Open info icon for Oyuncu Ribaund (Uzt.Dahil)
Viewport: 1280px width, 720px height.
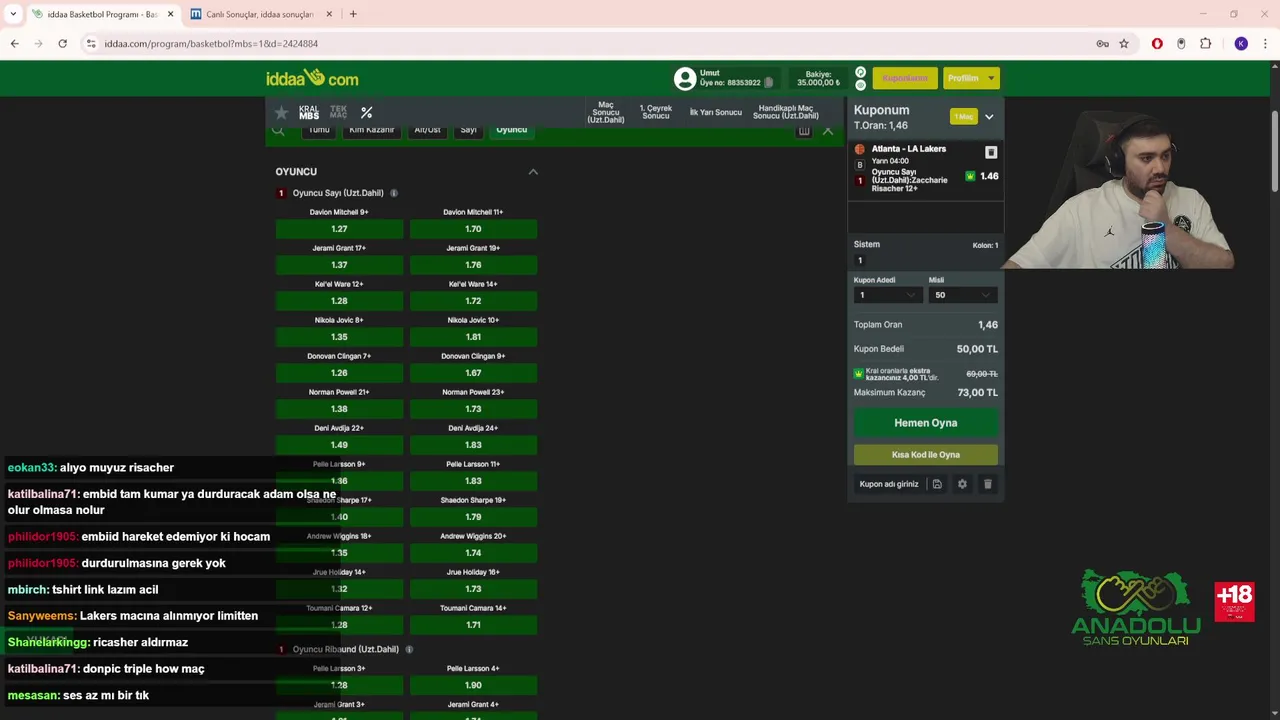coord(409,649)
